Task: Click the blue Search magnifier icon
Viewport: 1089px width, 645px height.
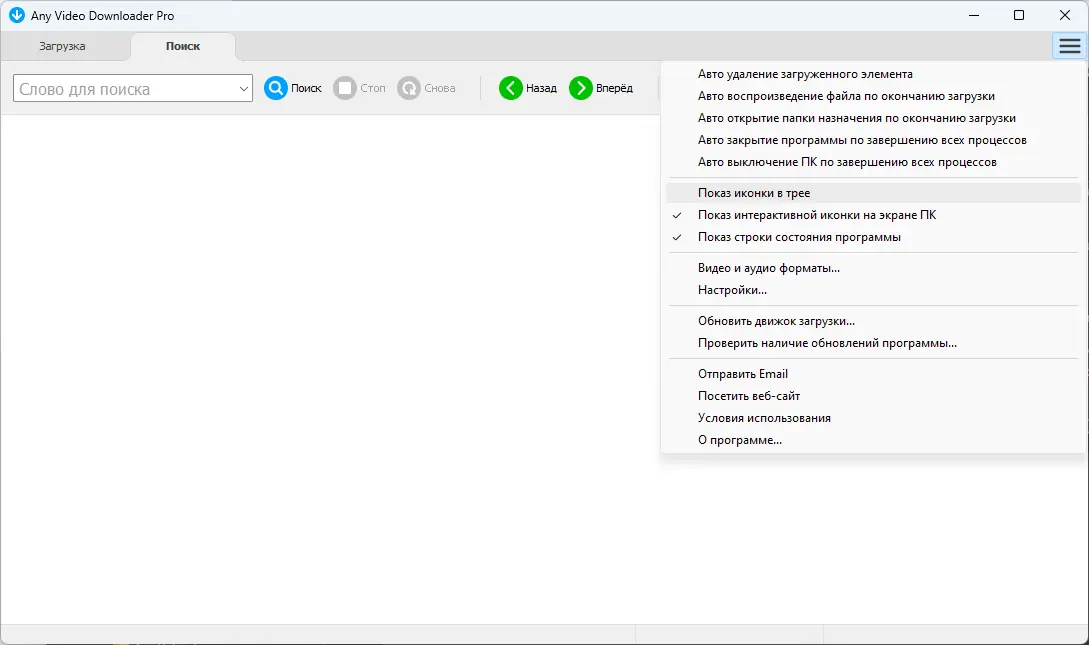Action: click(x=276, y=88)
